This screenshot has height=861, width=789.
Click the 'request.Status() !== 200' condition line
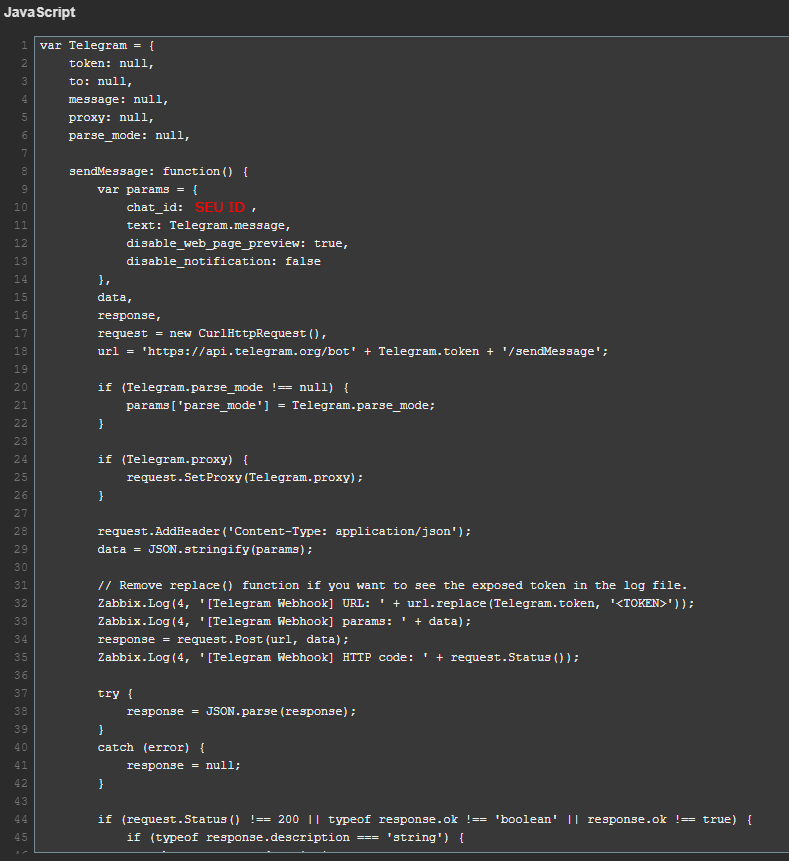pyautogui.click(x=424, y=819)
